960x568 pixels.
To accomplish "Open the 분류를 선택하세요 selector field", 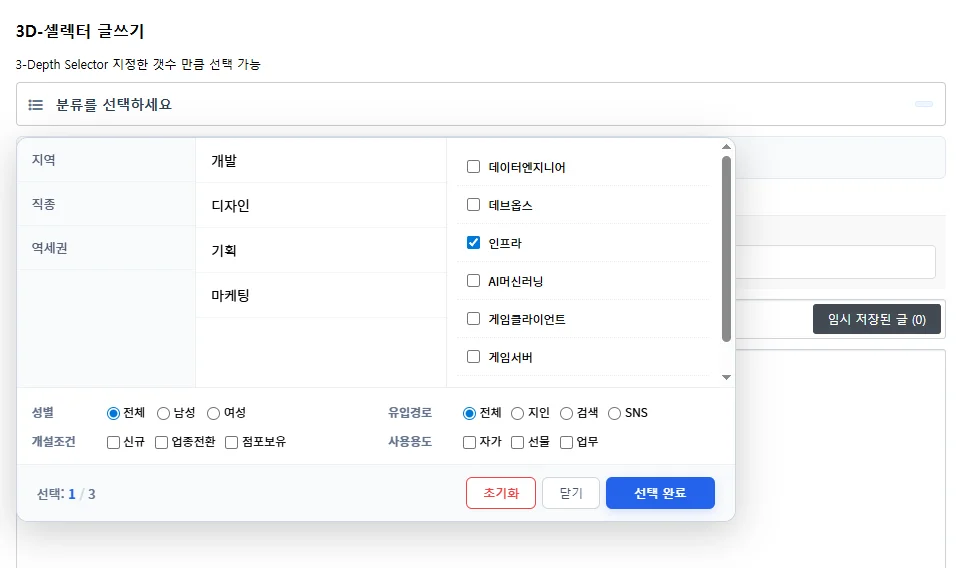I will (x=481, y=104).
